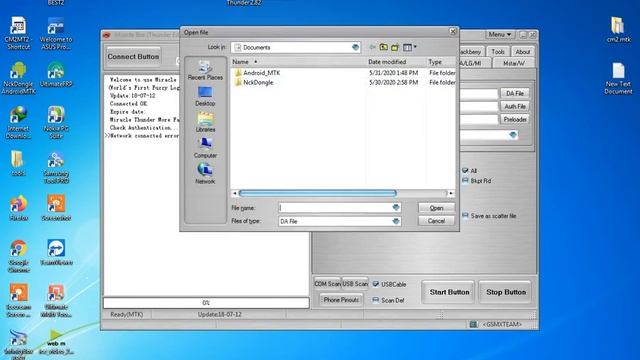This screenshot has height=360, width=640.
Task: Expand the Look in Documents dropdown
Action: [356, 47]
